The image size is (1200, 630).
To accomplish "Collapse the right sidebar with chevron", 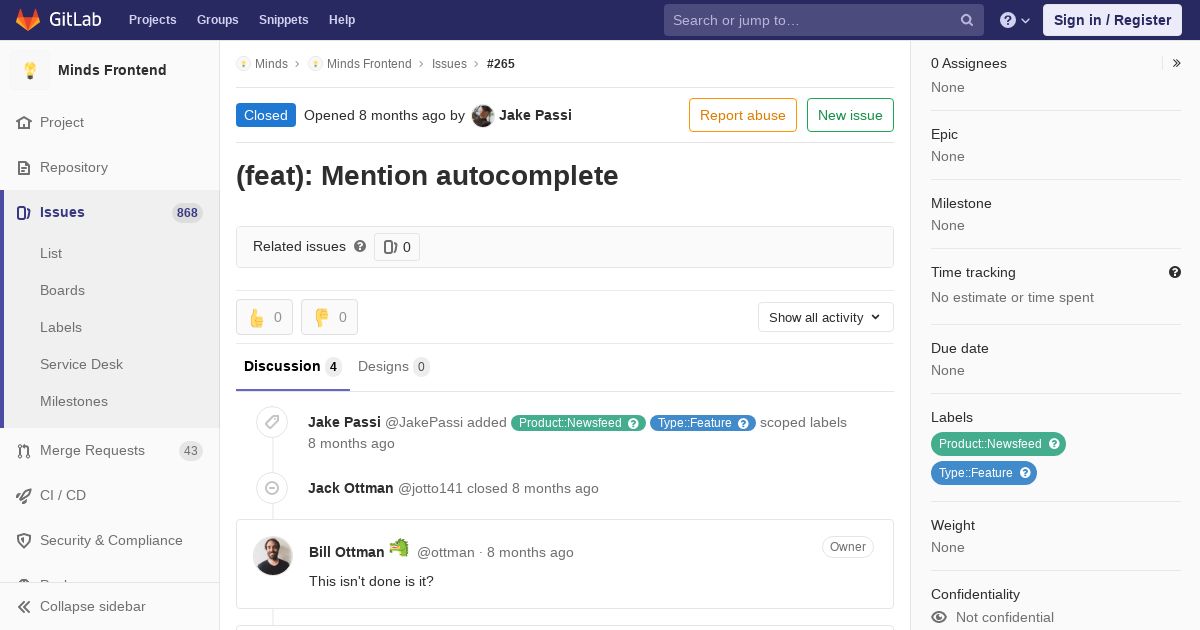I will click(x=1177, y=63).
